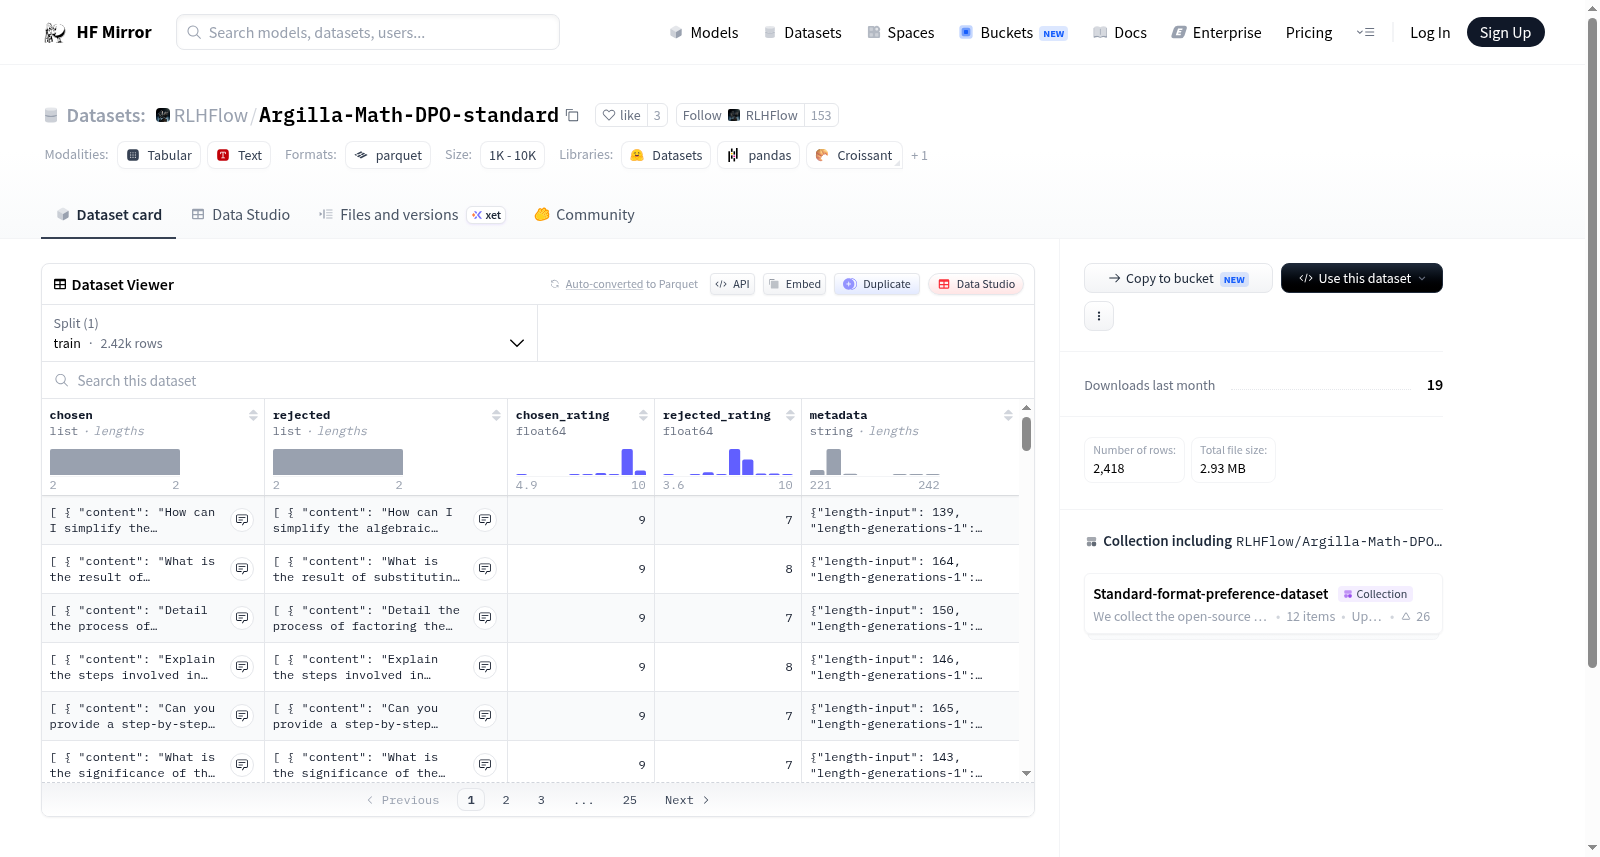Viewport: 1600px width, 857px height.
Task: Open Buckets in the top navigation
Action: click(1013, 32)
